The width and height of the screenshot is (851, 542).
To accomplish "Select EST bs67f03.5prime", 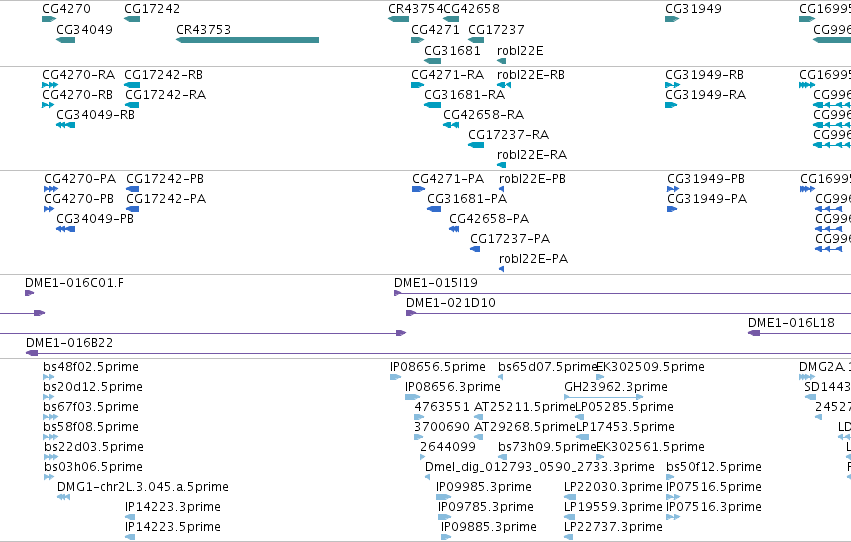I will click(50, 417).
